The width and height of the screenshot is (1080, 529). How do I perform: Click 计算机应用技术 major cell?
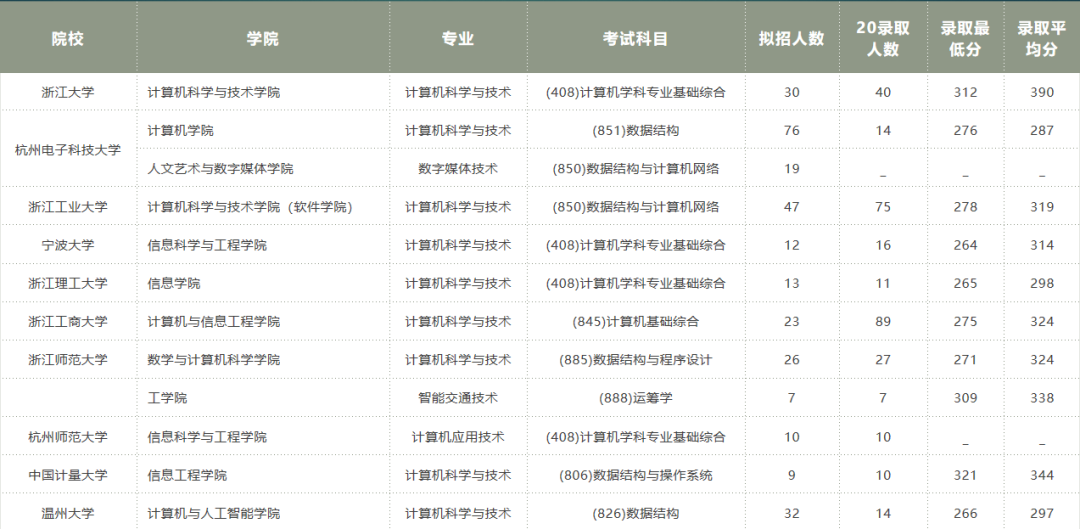tap(458, 437)
